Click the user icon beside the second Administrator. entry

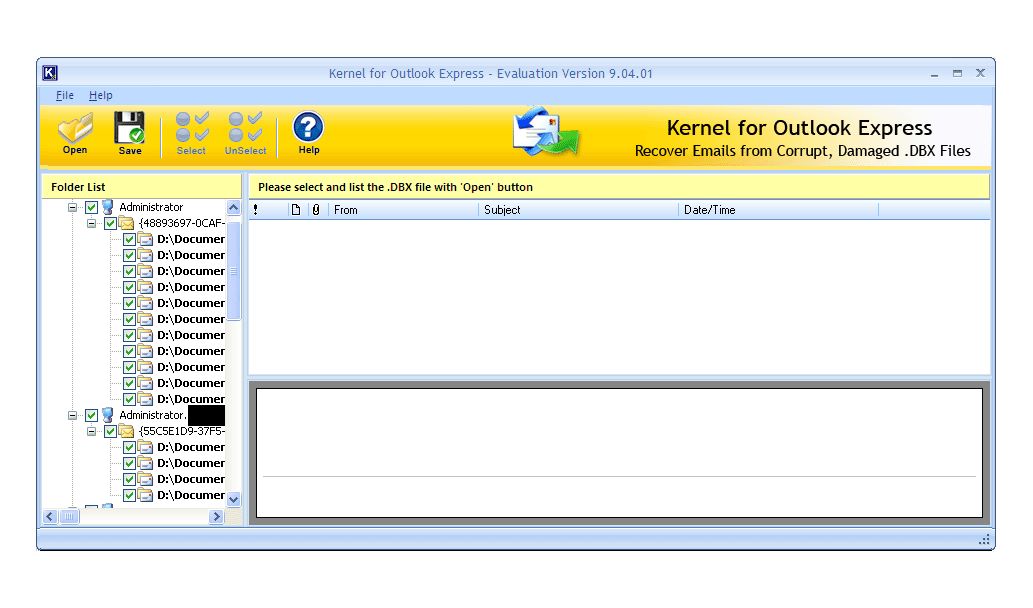107,416
